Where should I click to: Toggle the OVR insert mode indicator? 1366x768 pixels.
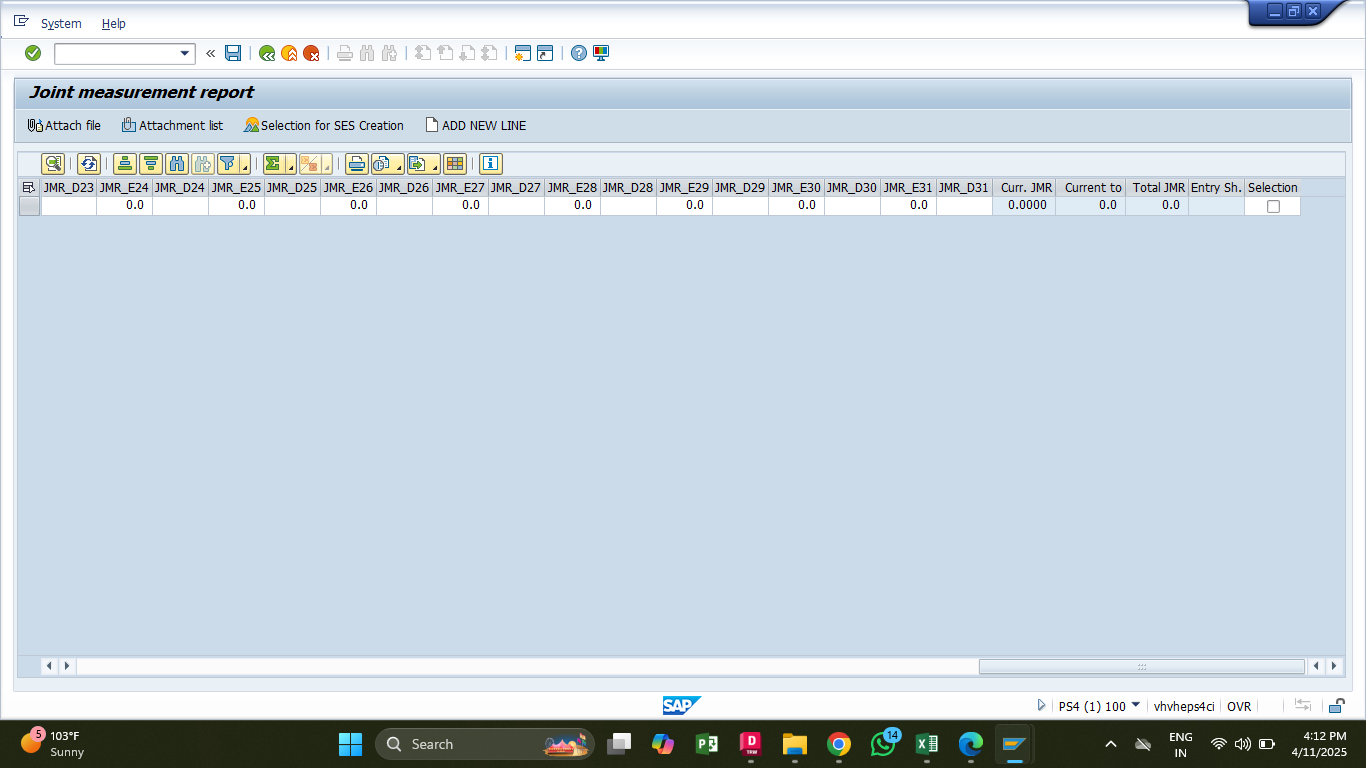(1238, 706)
